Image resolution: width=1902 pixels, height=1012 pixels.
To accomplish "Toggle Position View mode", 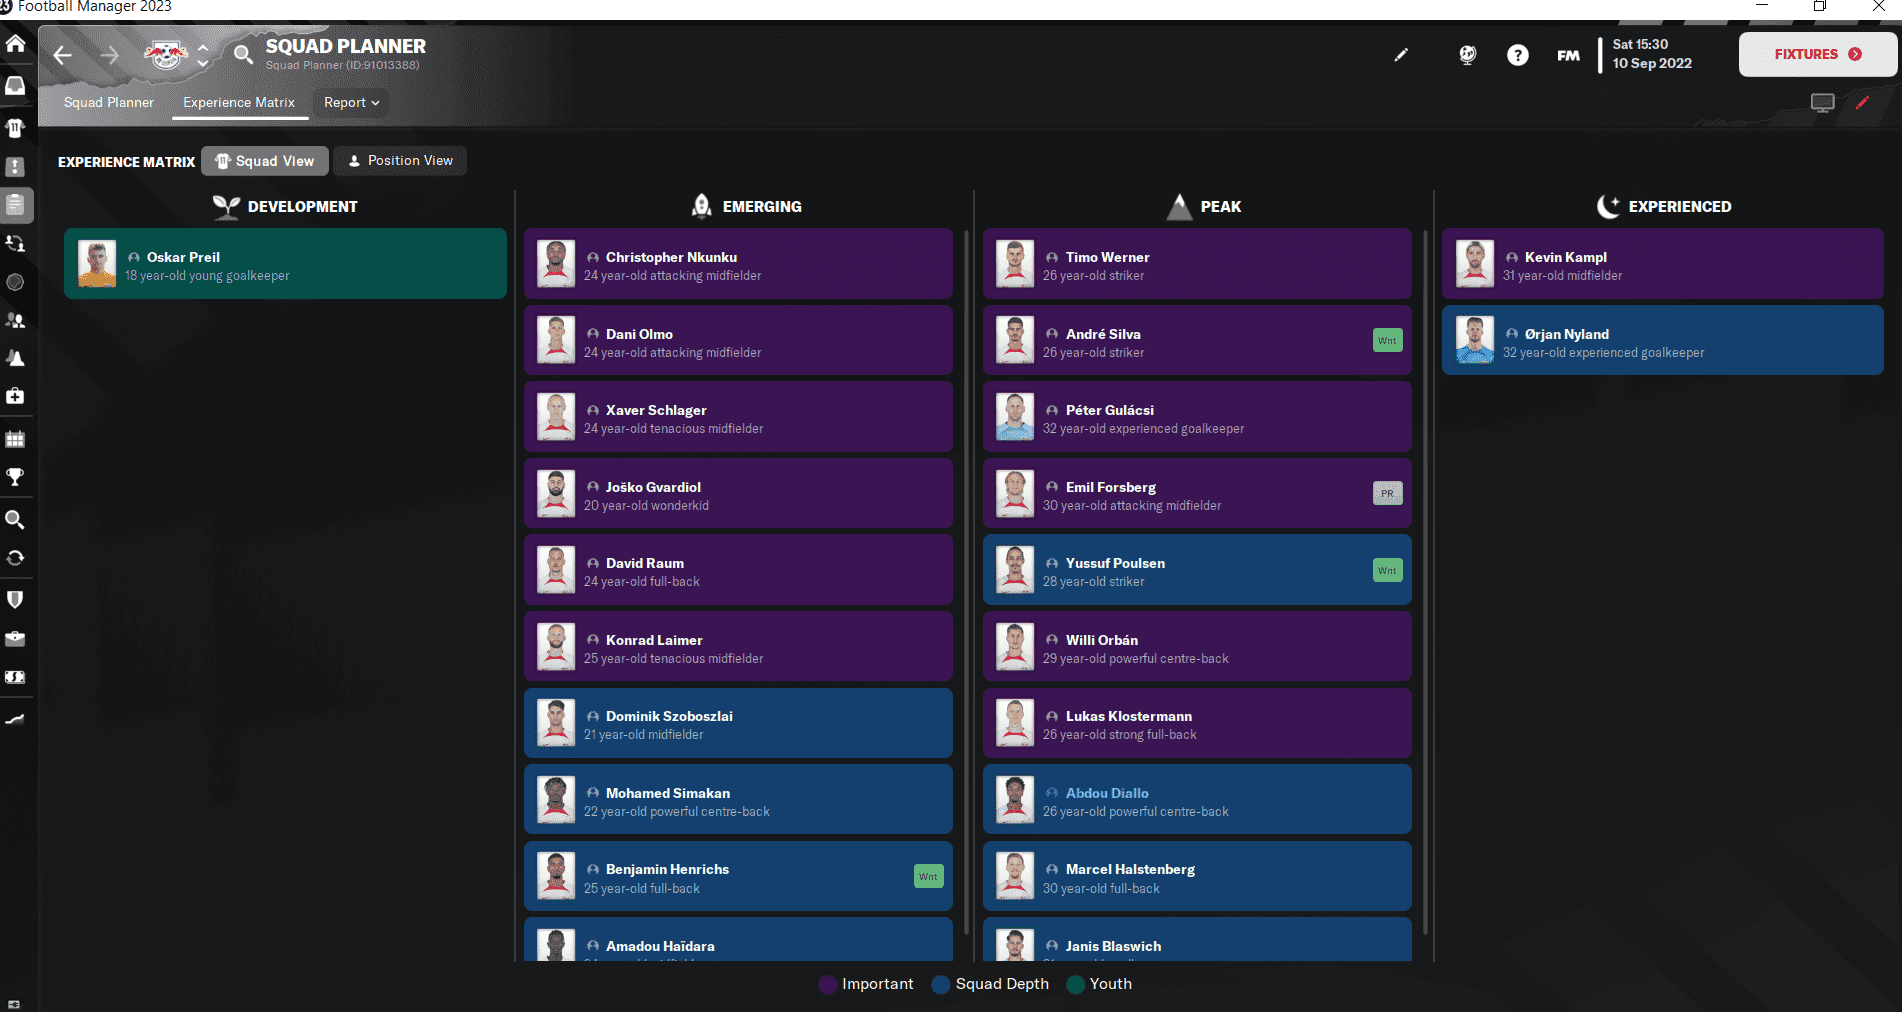I will click(x=400, y=161).
